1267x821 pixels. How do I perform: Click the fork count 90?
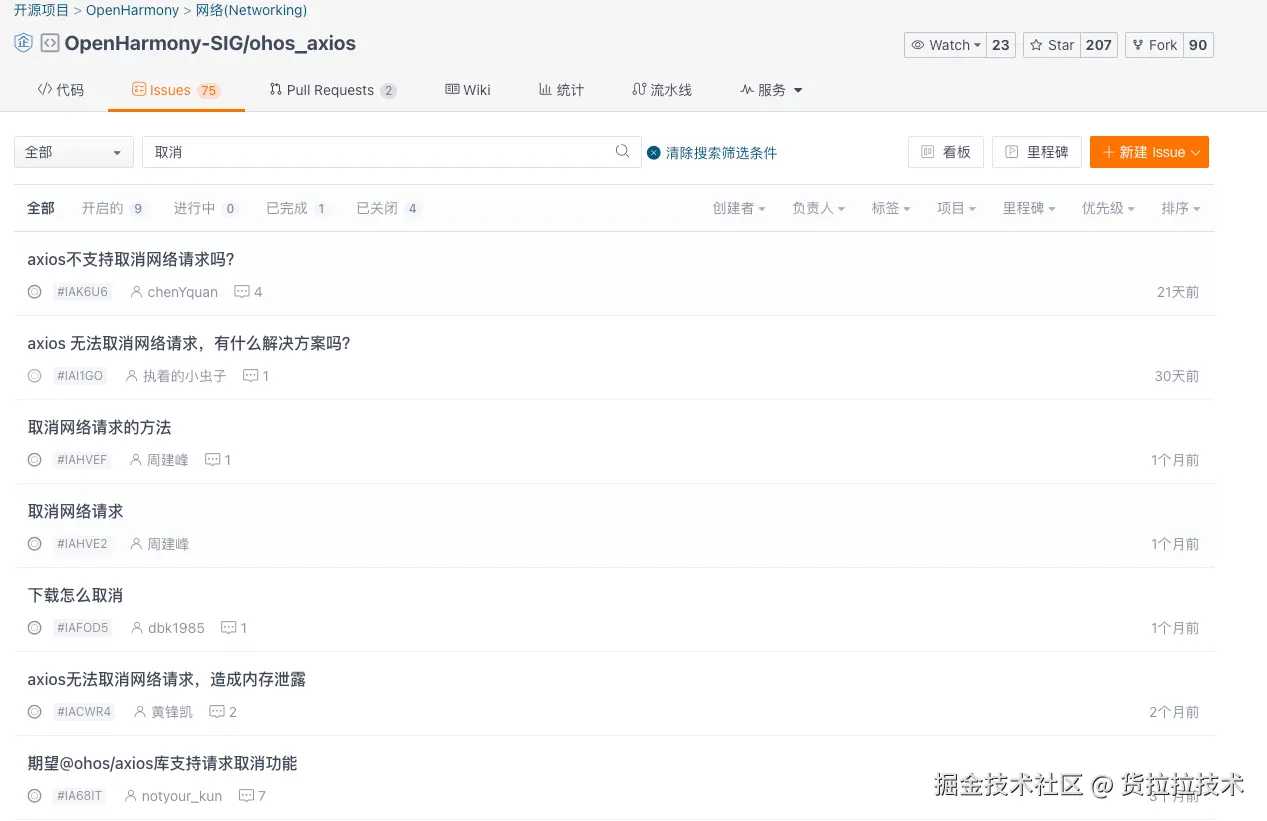[1198, 45]
